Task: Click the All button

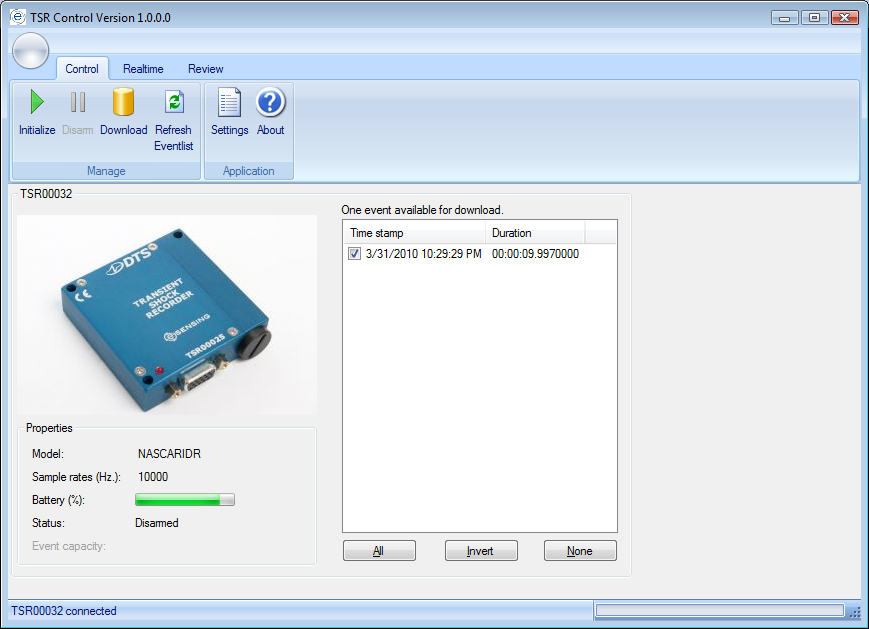Action: (379, 551)
